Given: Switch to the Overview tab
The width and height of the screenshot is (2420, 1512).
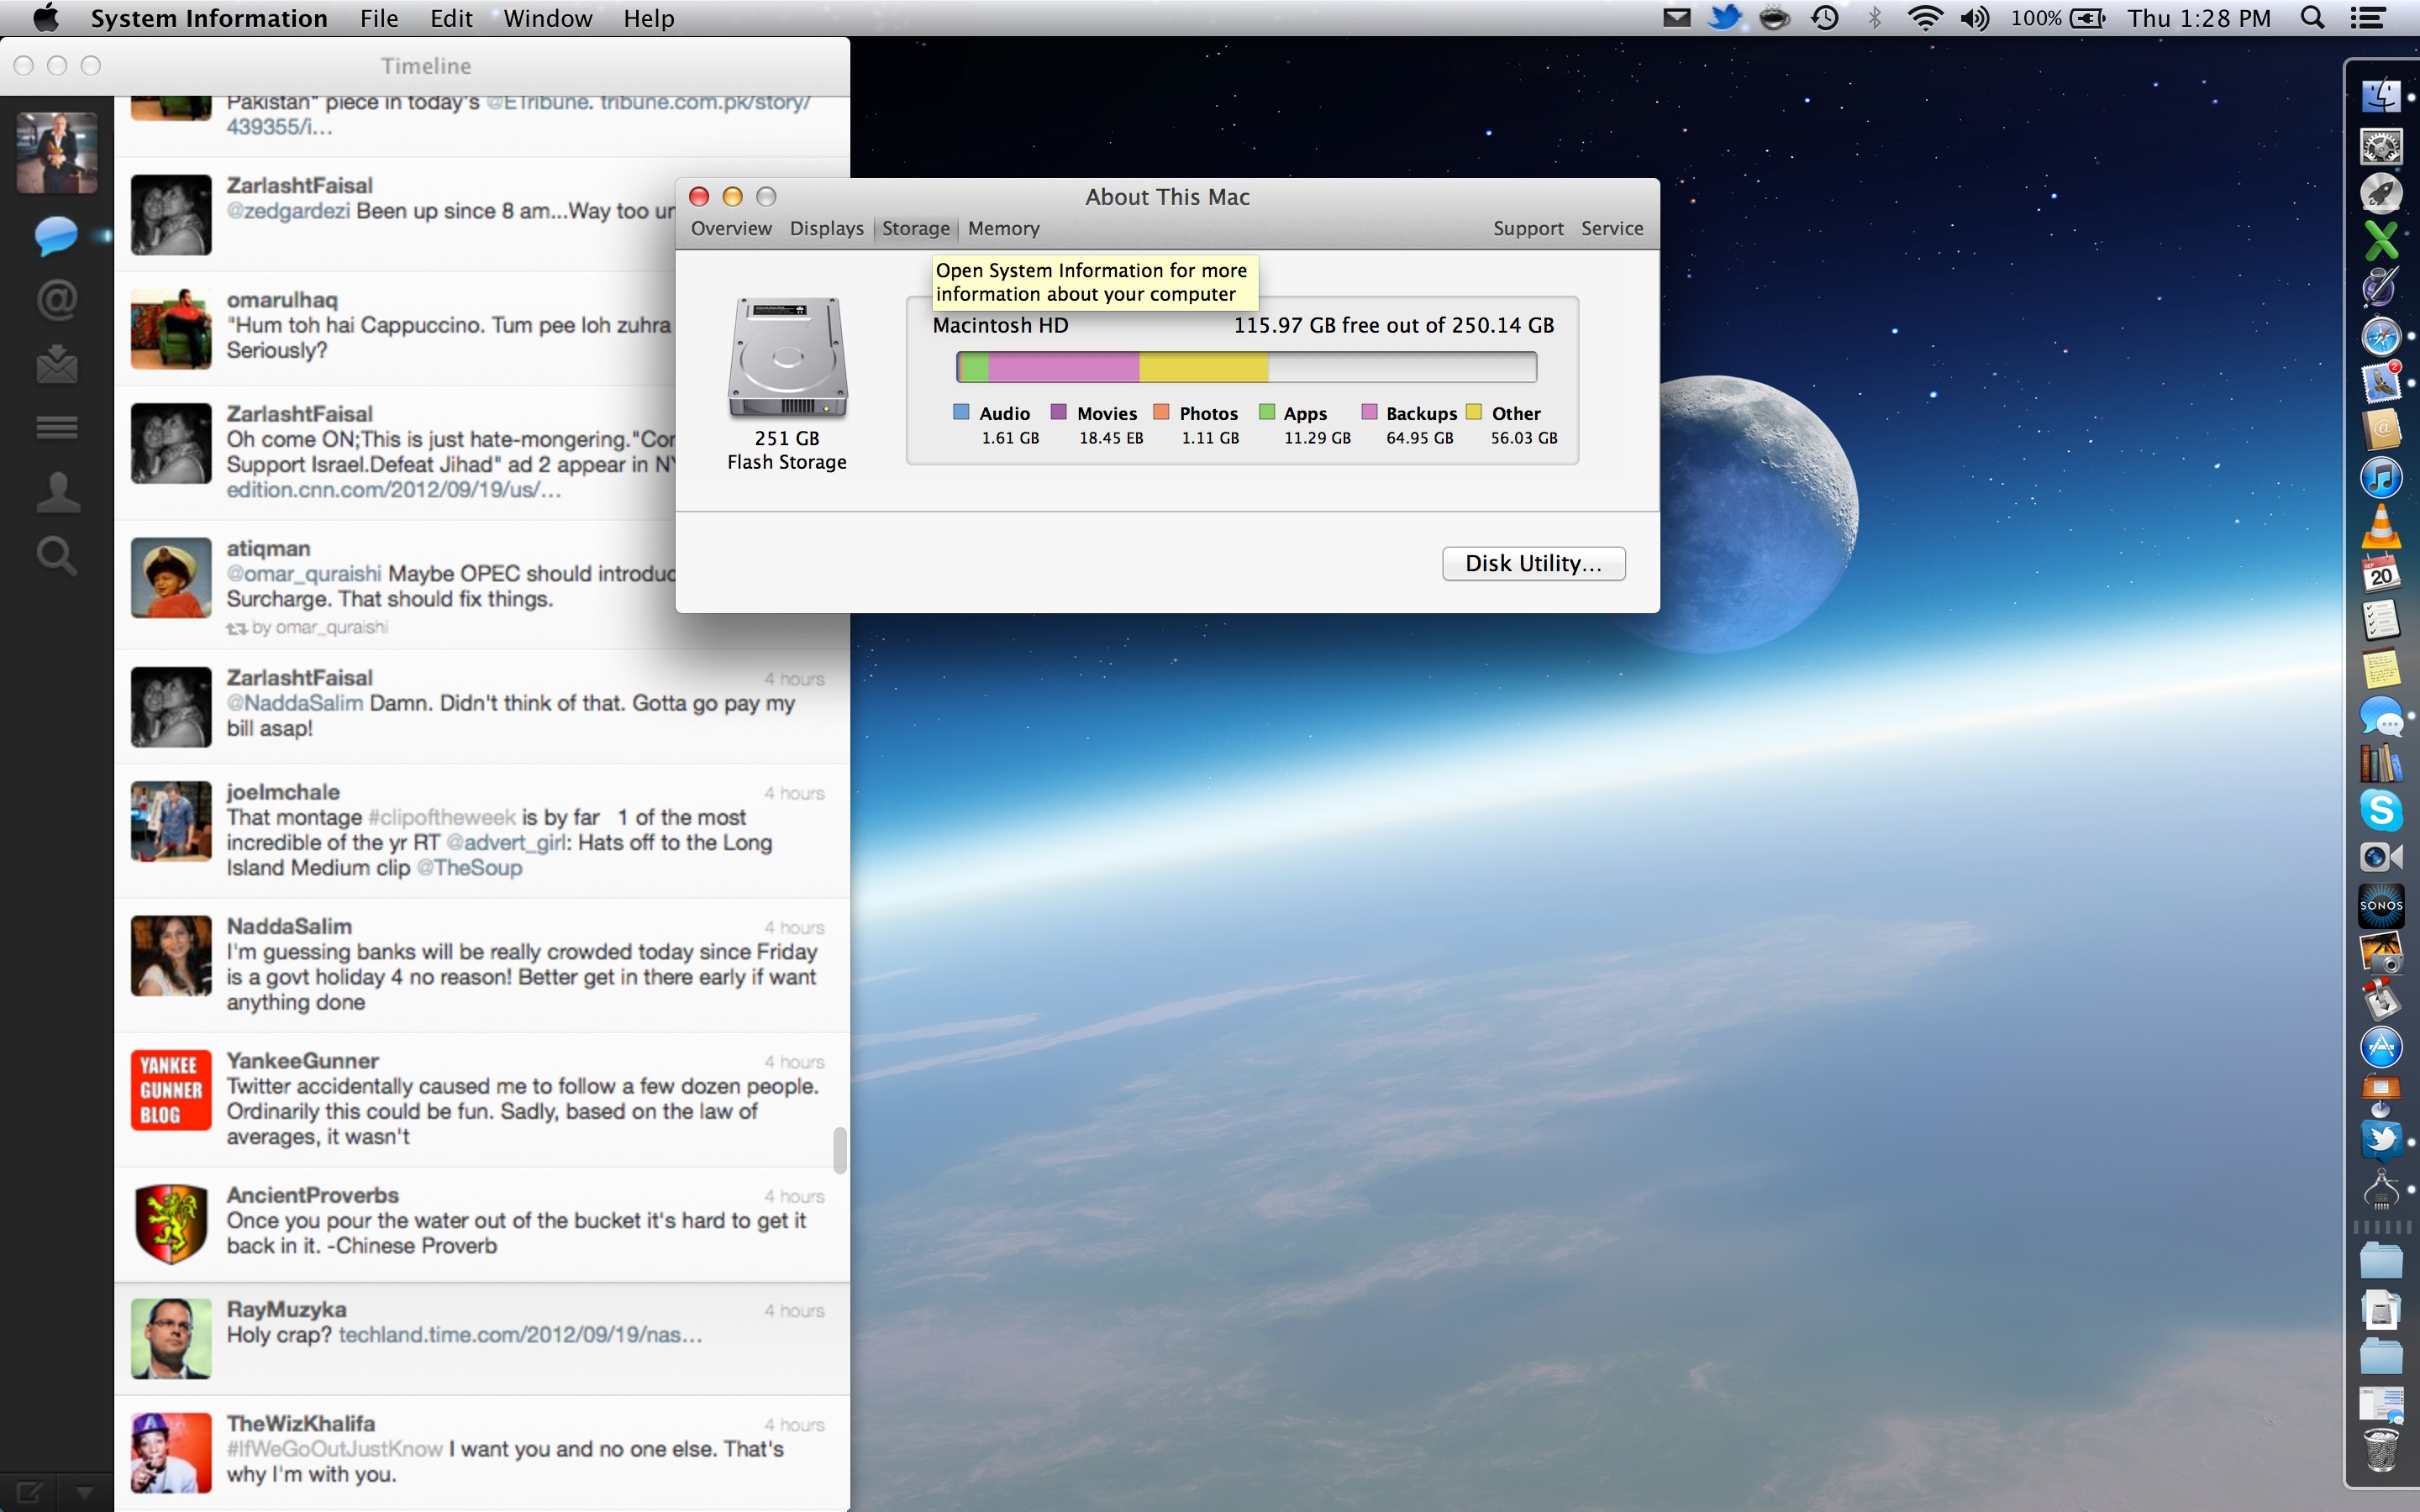Looking at the screenshot, I should tap(731, 228).
